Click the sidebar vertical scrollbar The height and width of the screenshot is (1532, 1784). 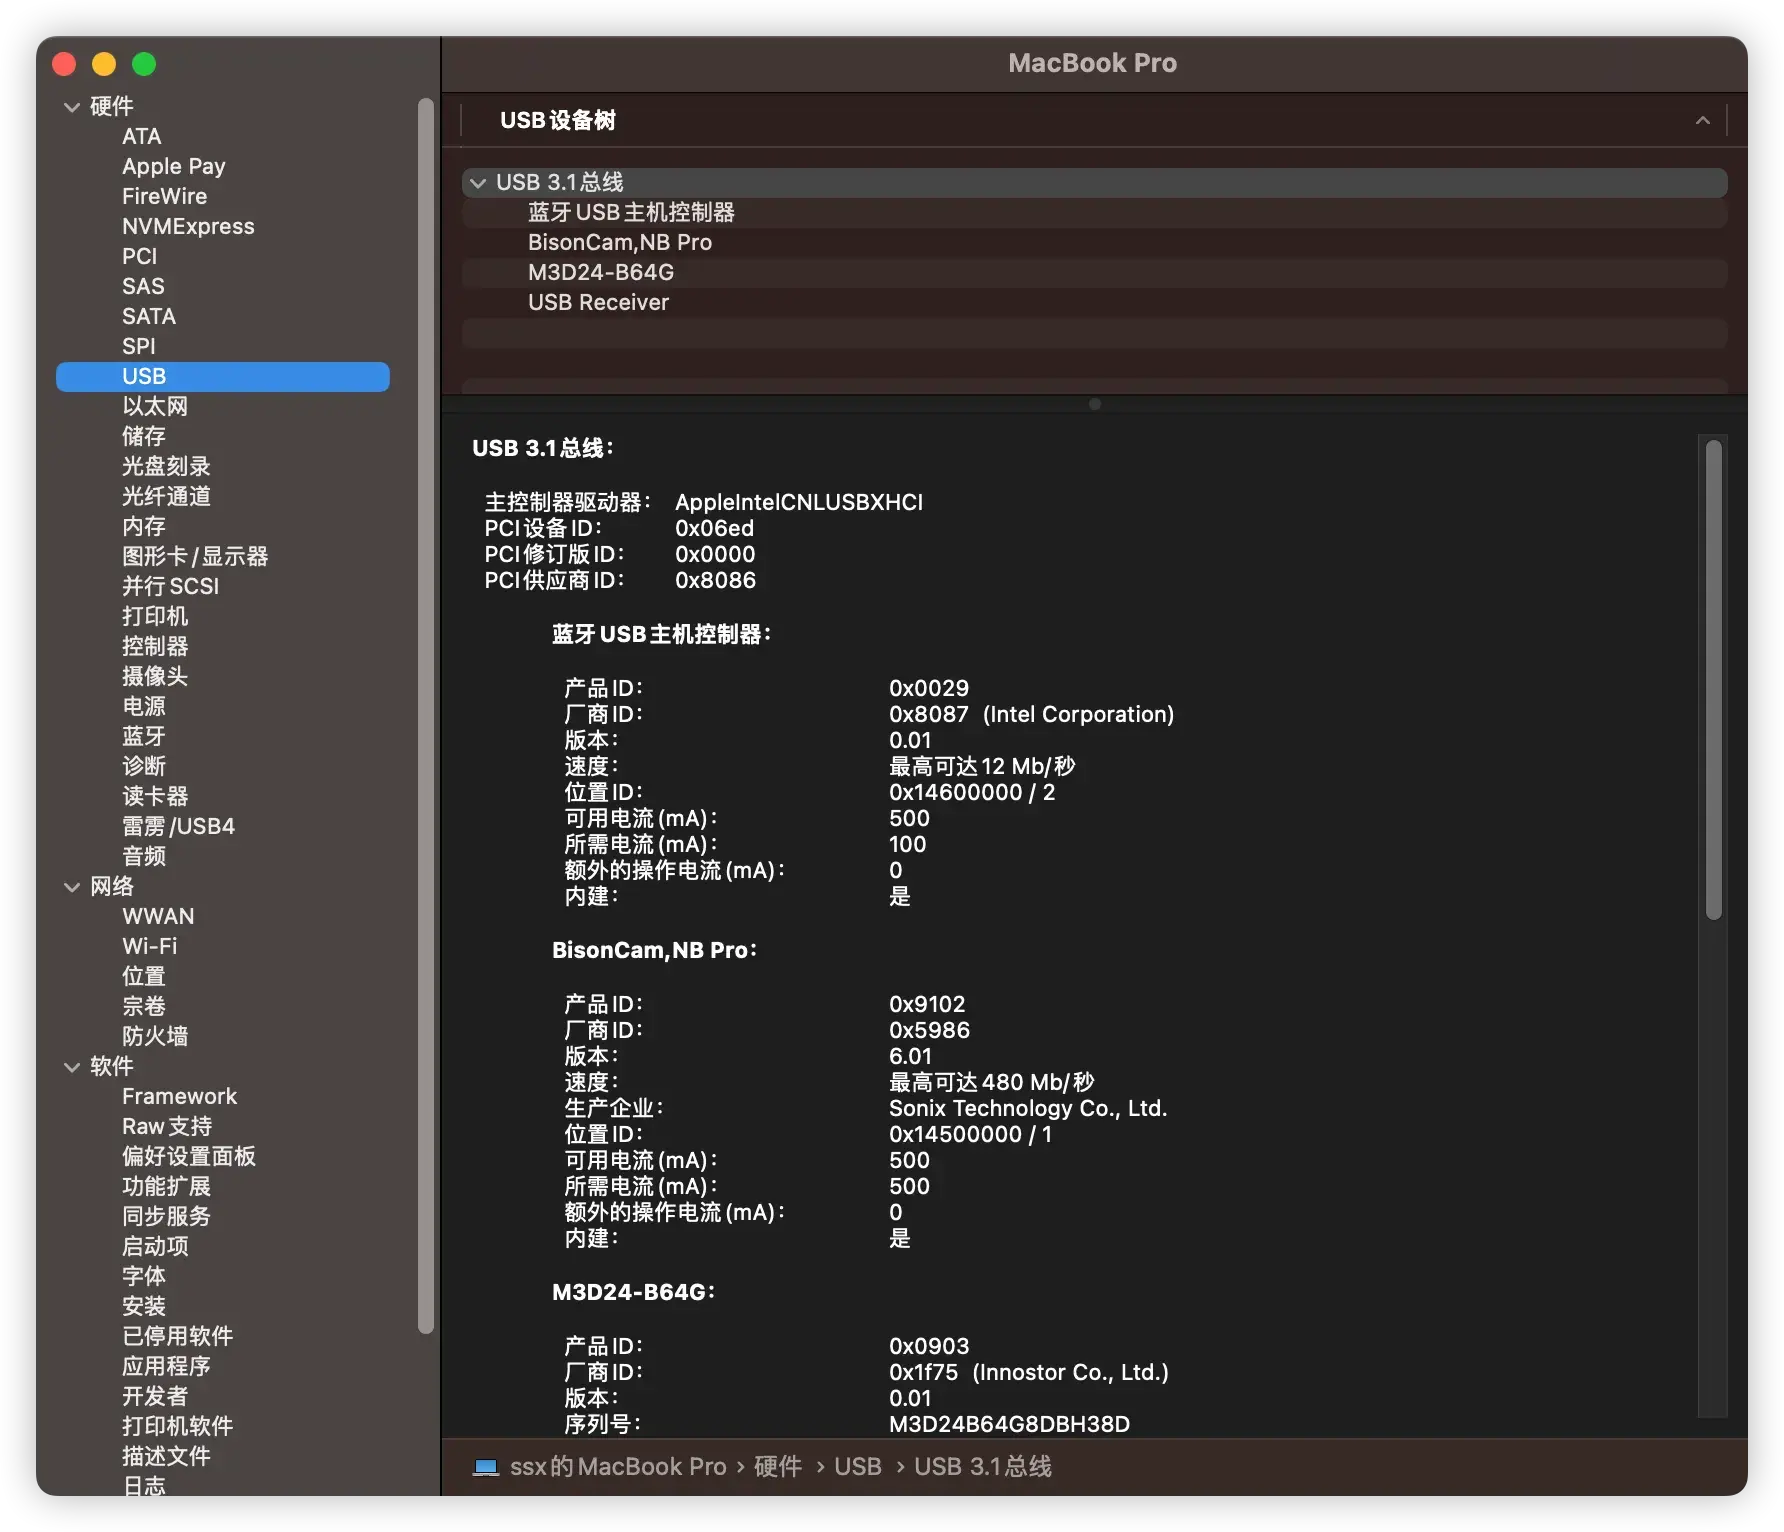point(426,715)
